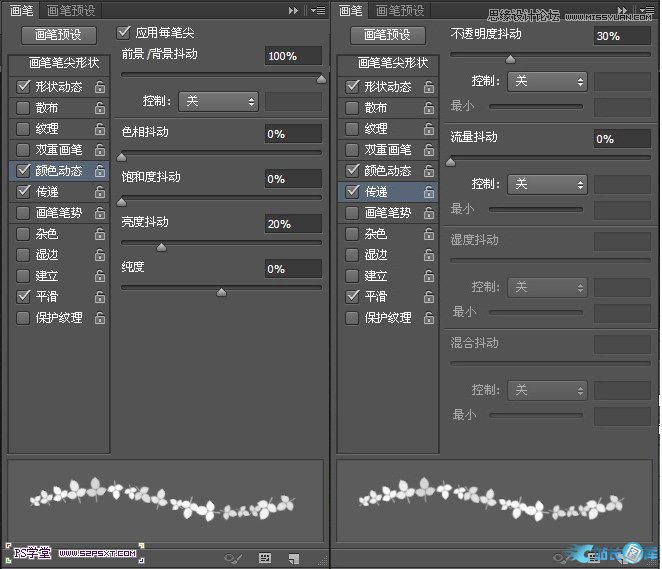
Task: Open the 控制 dropdown under 前景/背景抖动
Action: coord(220,101)
